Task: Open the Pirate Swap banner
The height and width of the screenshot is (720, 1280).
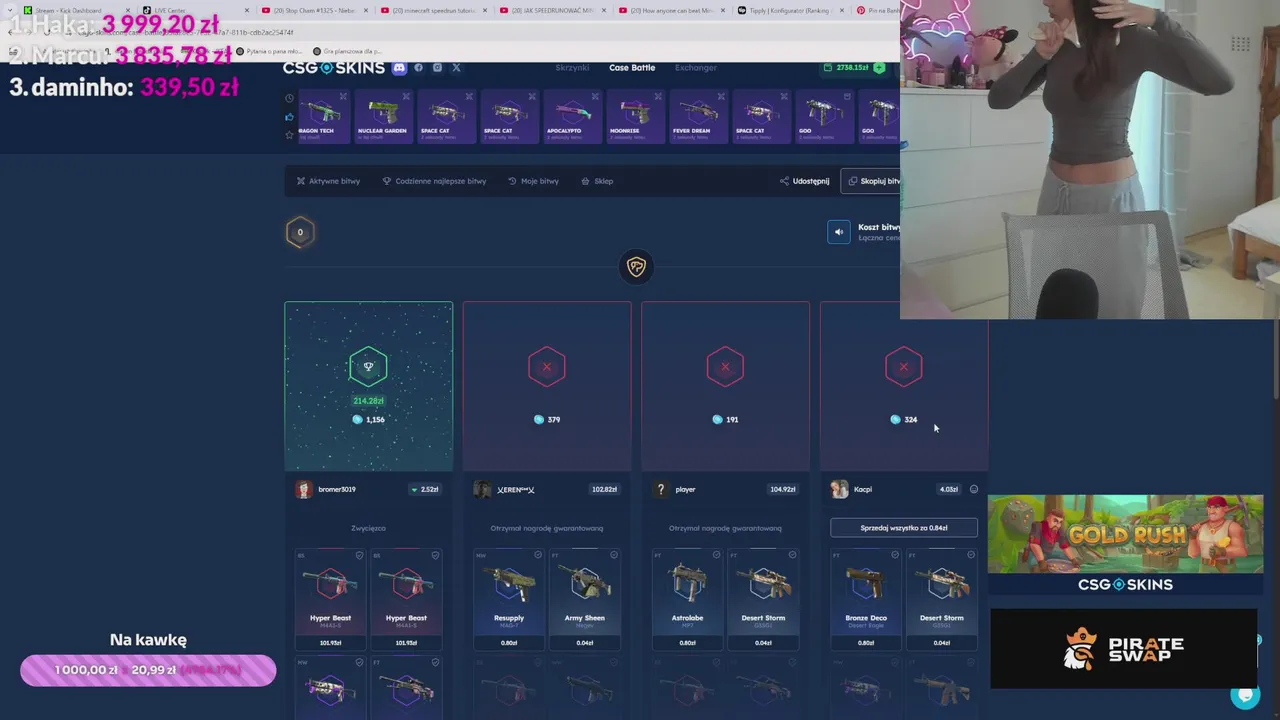Action: (x=1124, y=649)
